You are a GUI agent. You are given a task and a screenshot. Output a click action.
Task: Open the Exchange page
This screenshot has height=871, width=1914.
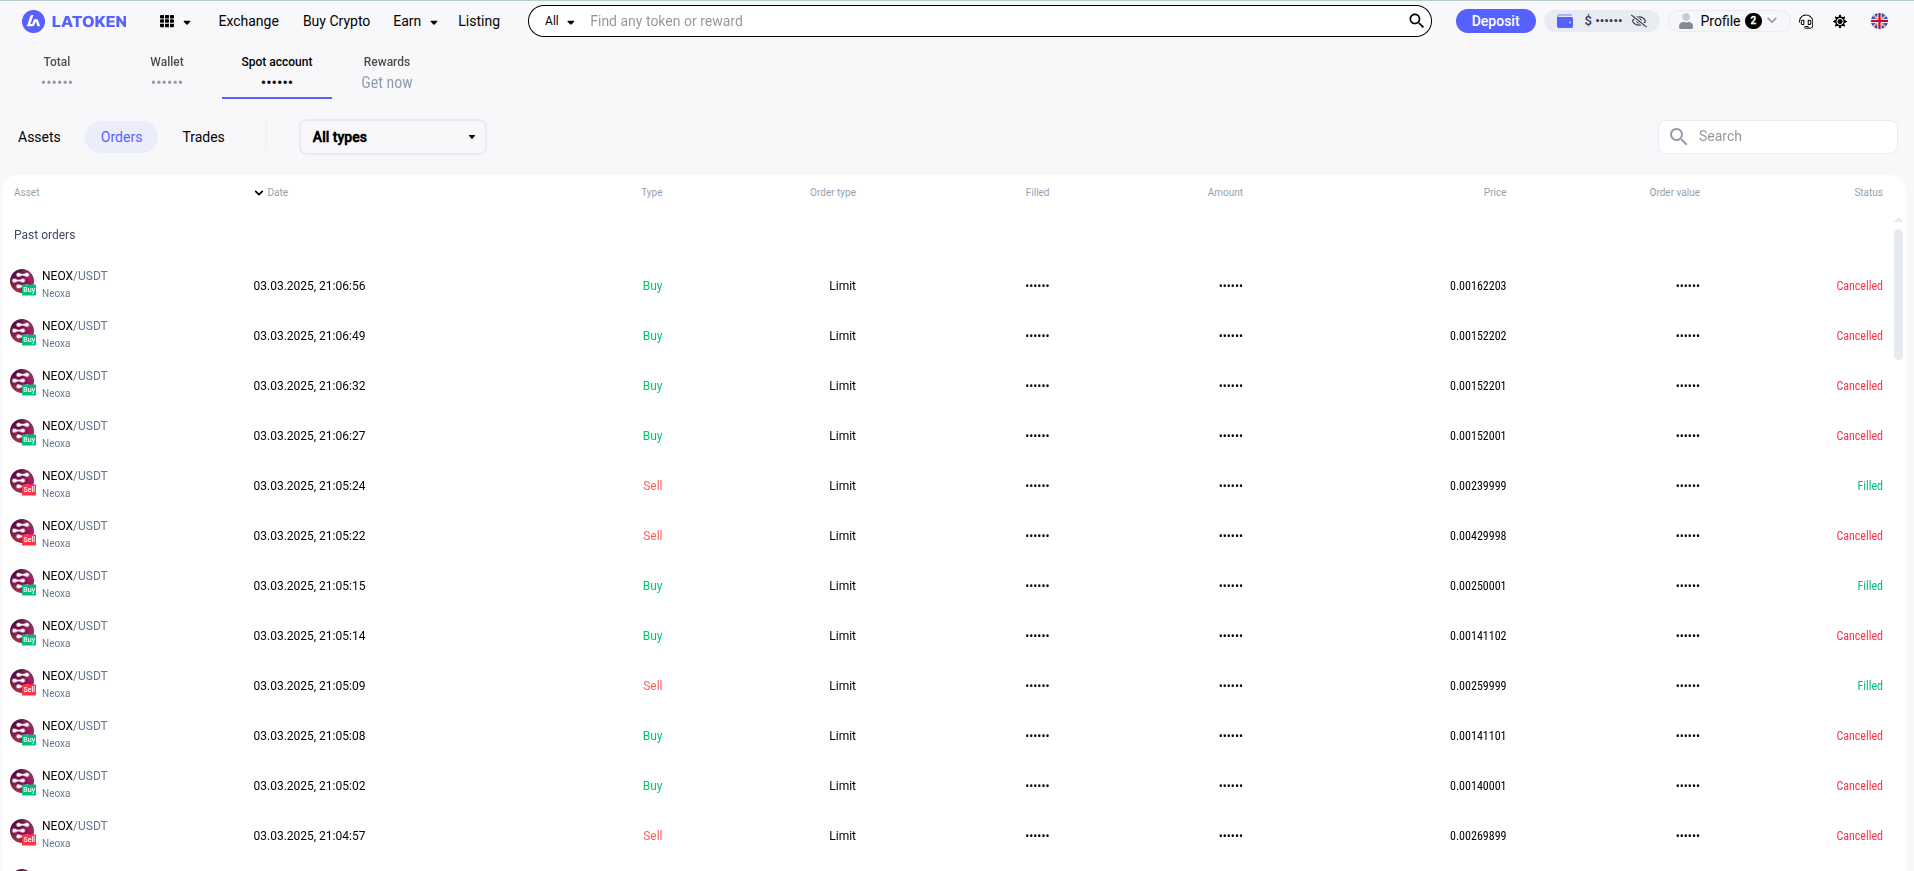pyautogui.click(x=248, y=21)
